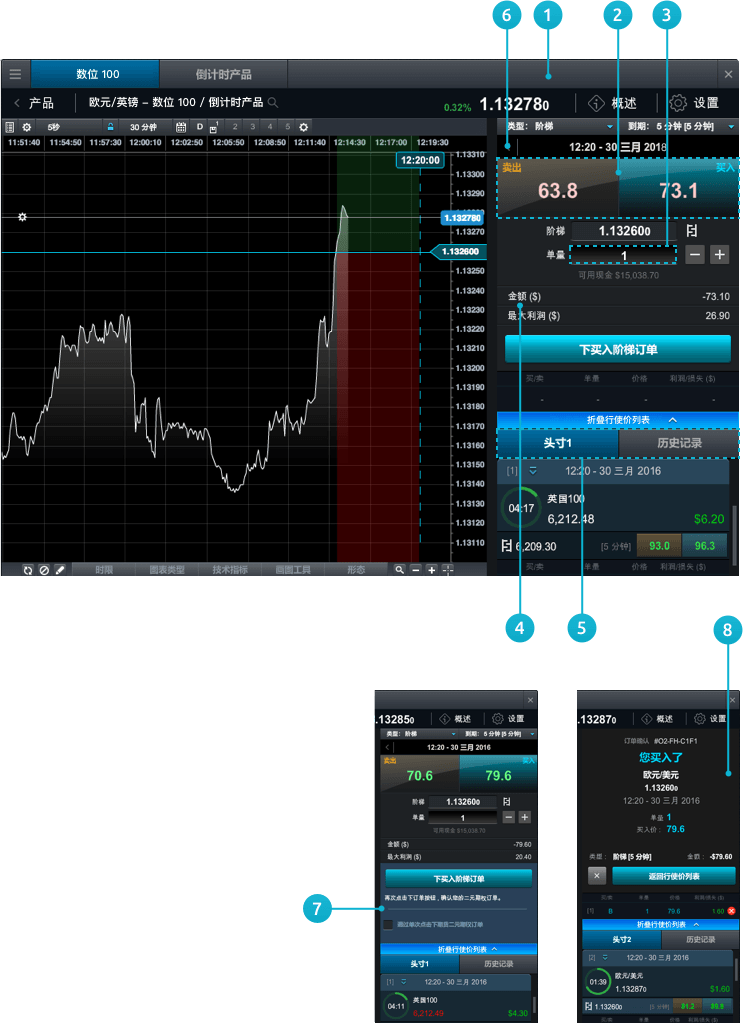The height and width of the screenshot is (1023, 743).
Task: Click the chart zoom magnifier icon
Action: tap(400, 570)
